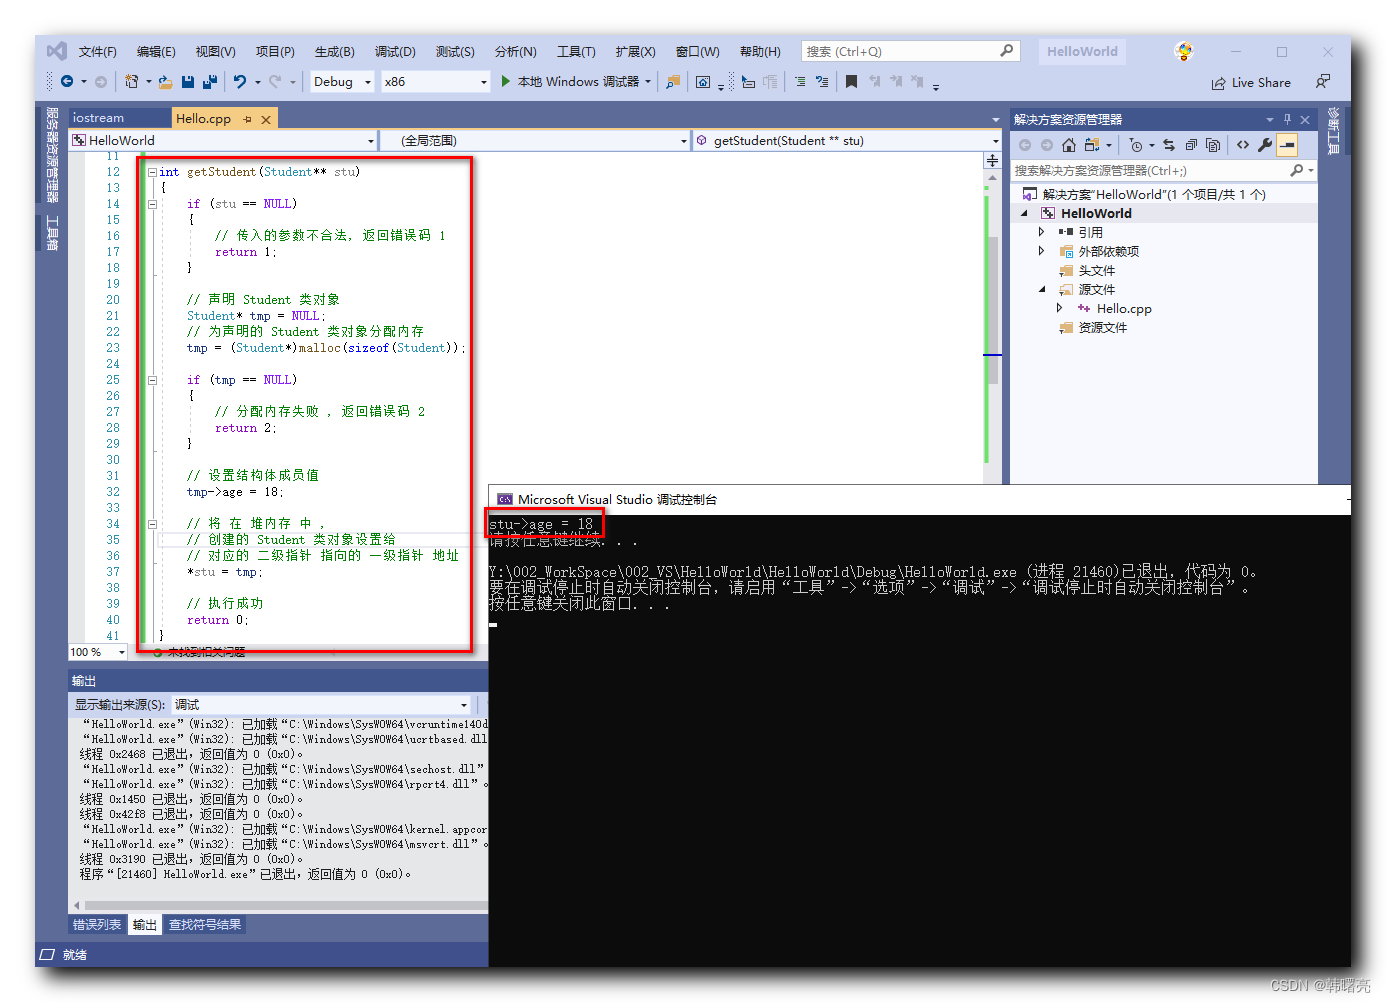Click the output panel horizontal scrollbar
This screenshot has height=1002, width=1386.
(280, 905)
